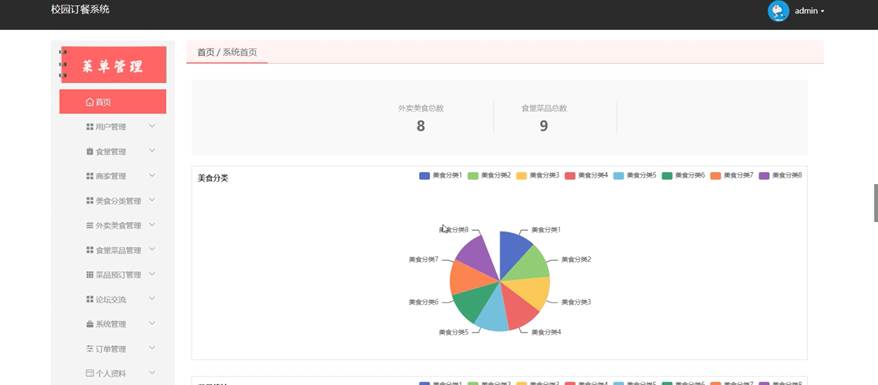Open the 个人资料 menu item

(113, 373)
